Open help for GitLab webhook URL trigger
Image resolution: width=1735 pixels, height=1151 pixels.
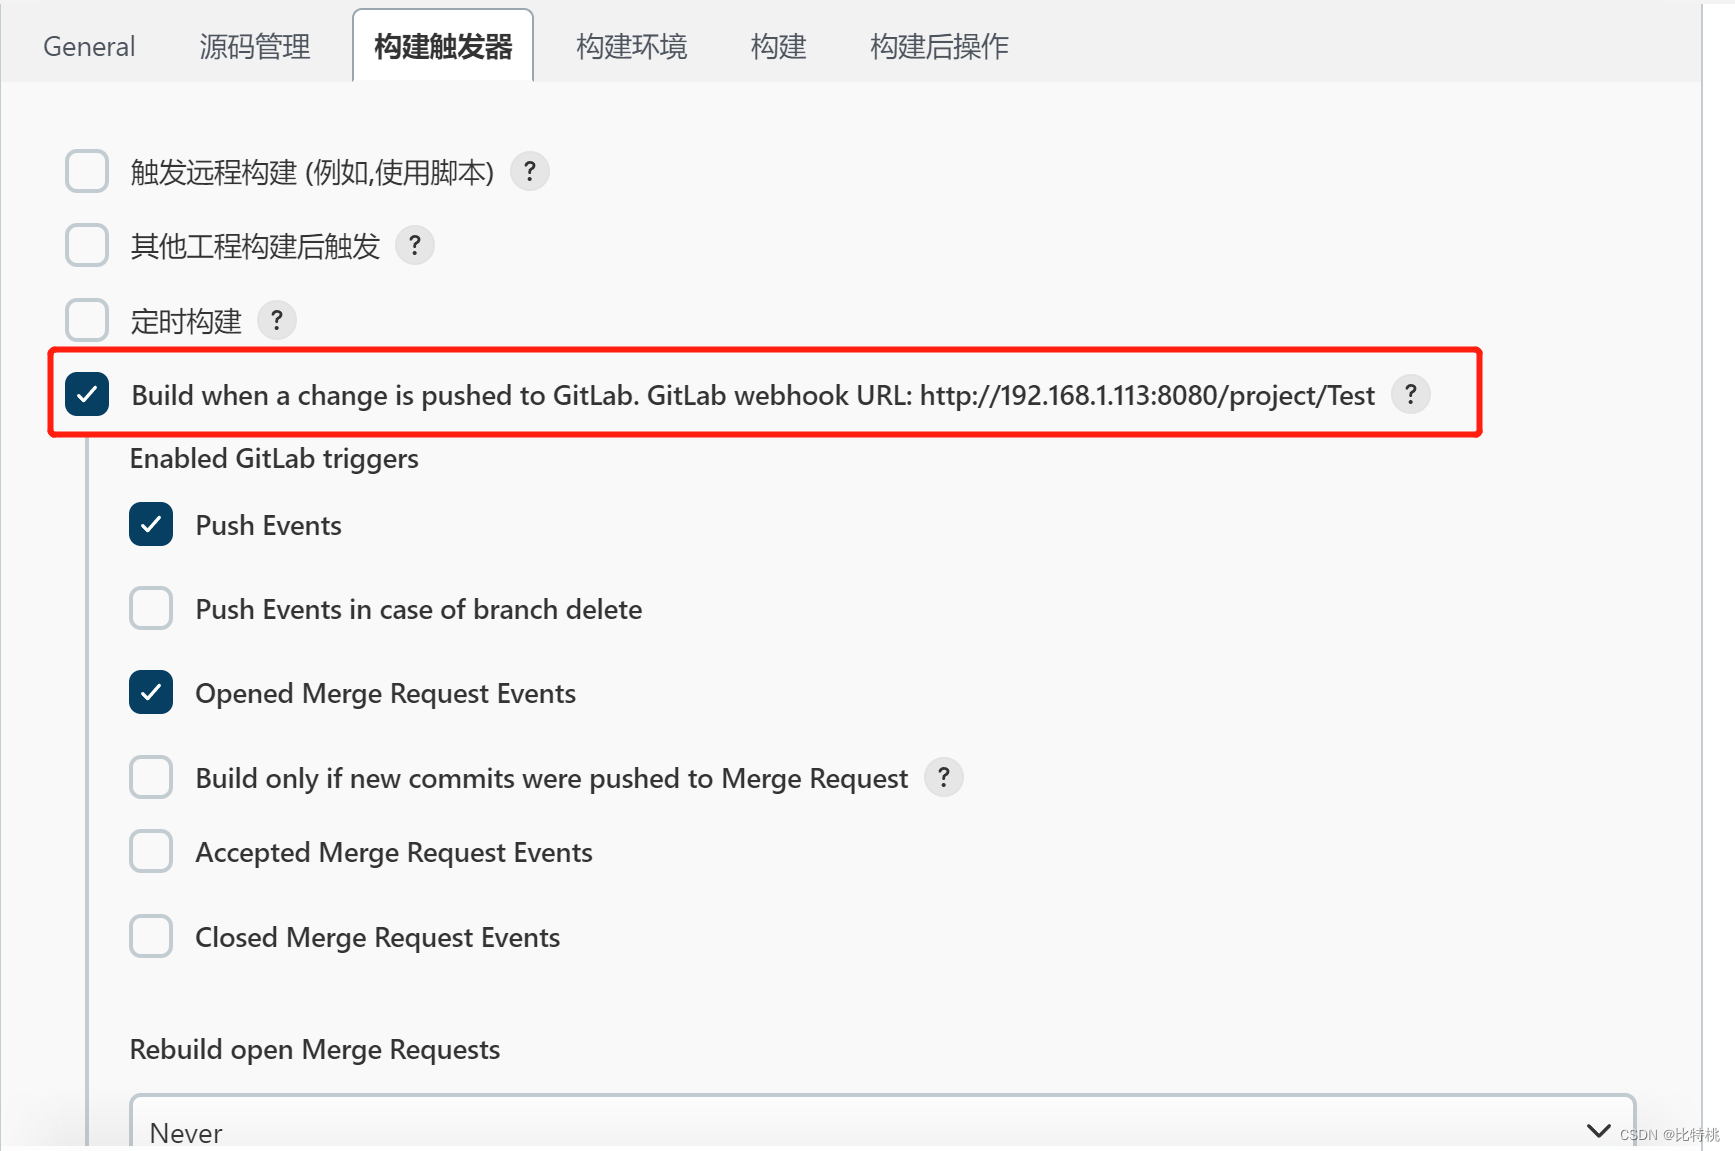[x=1410, y=394]
